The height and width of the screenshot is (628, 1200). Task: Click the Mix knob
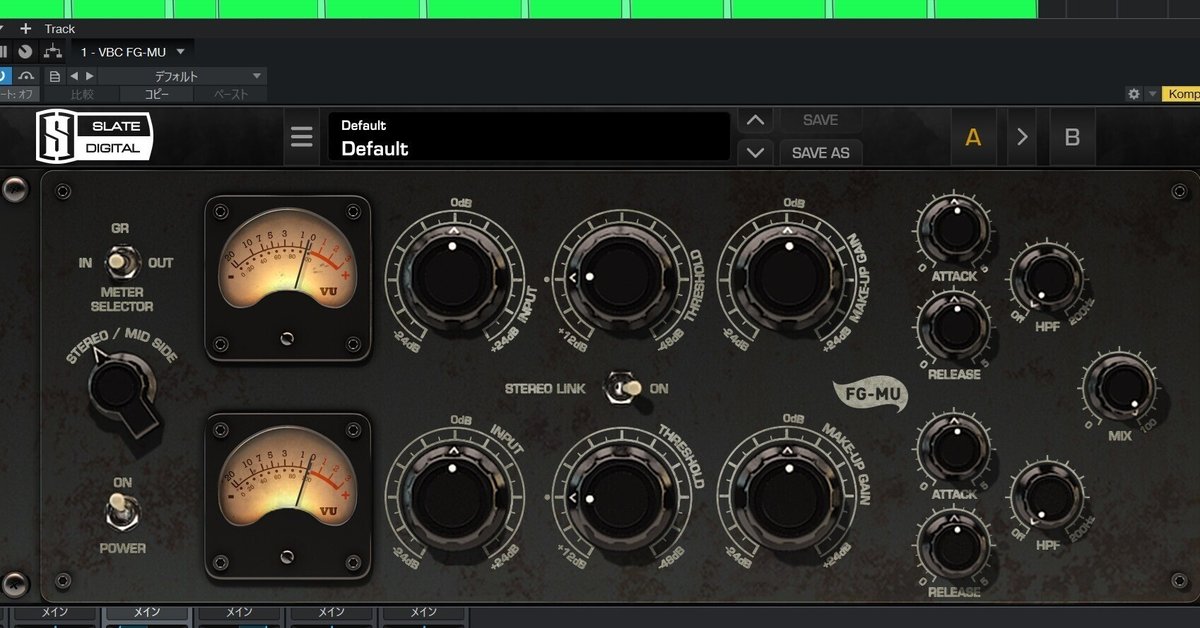(x=1118, y=386)
